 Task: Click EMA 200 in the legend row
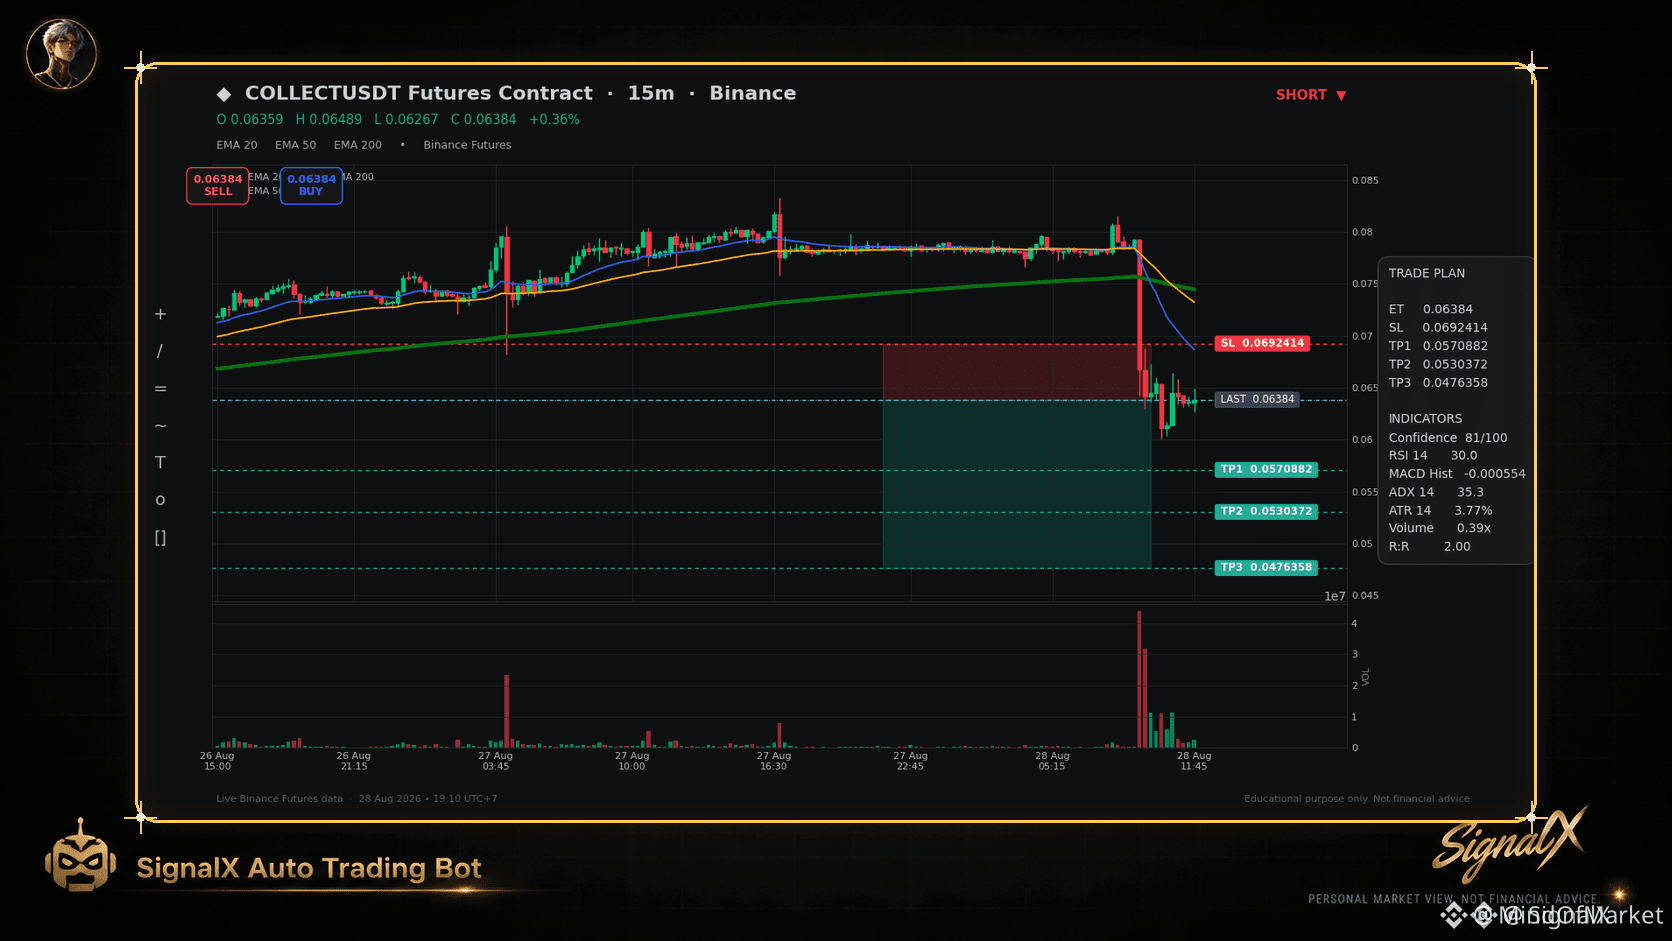click(x=358, y=145)
